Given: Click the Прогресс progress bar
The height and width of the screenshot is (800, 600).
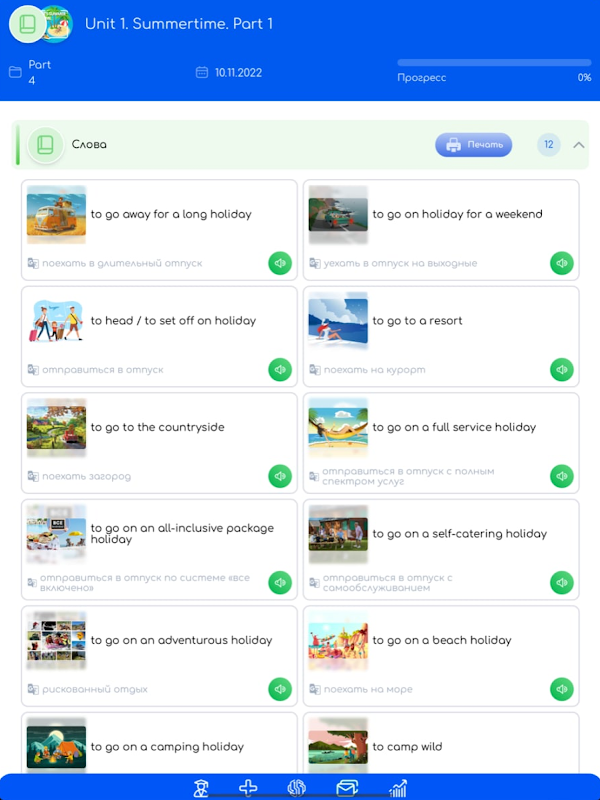Looking at the screenshot, I should coord(494,63).
